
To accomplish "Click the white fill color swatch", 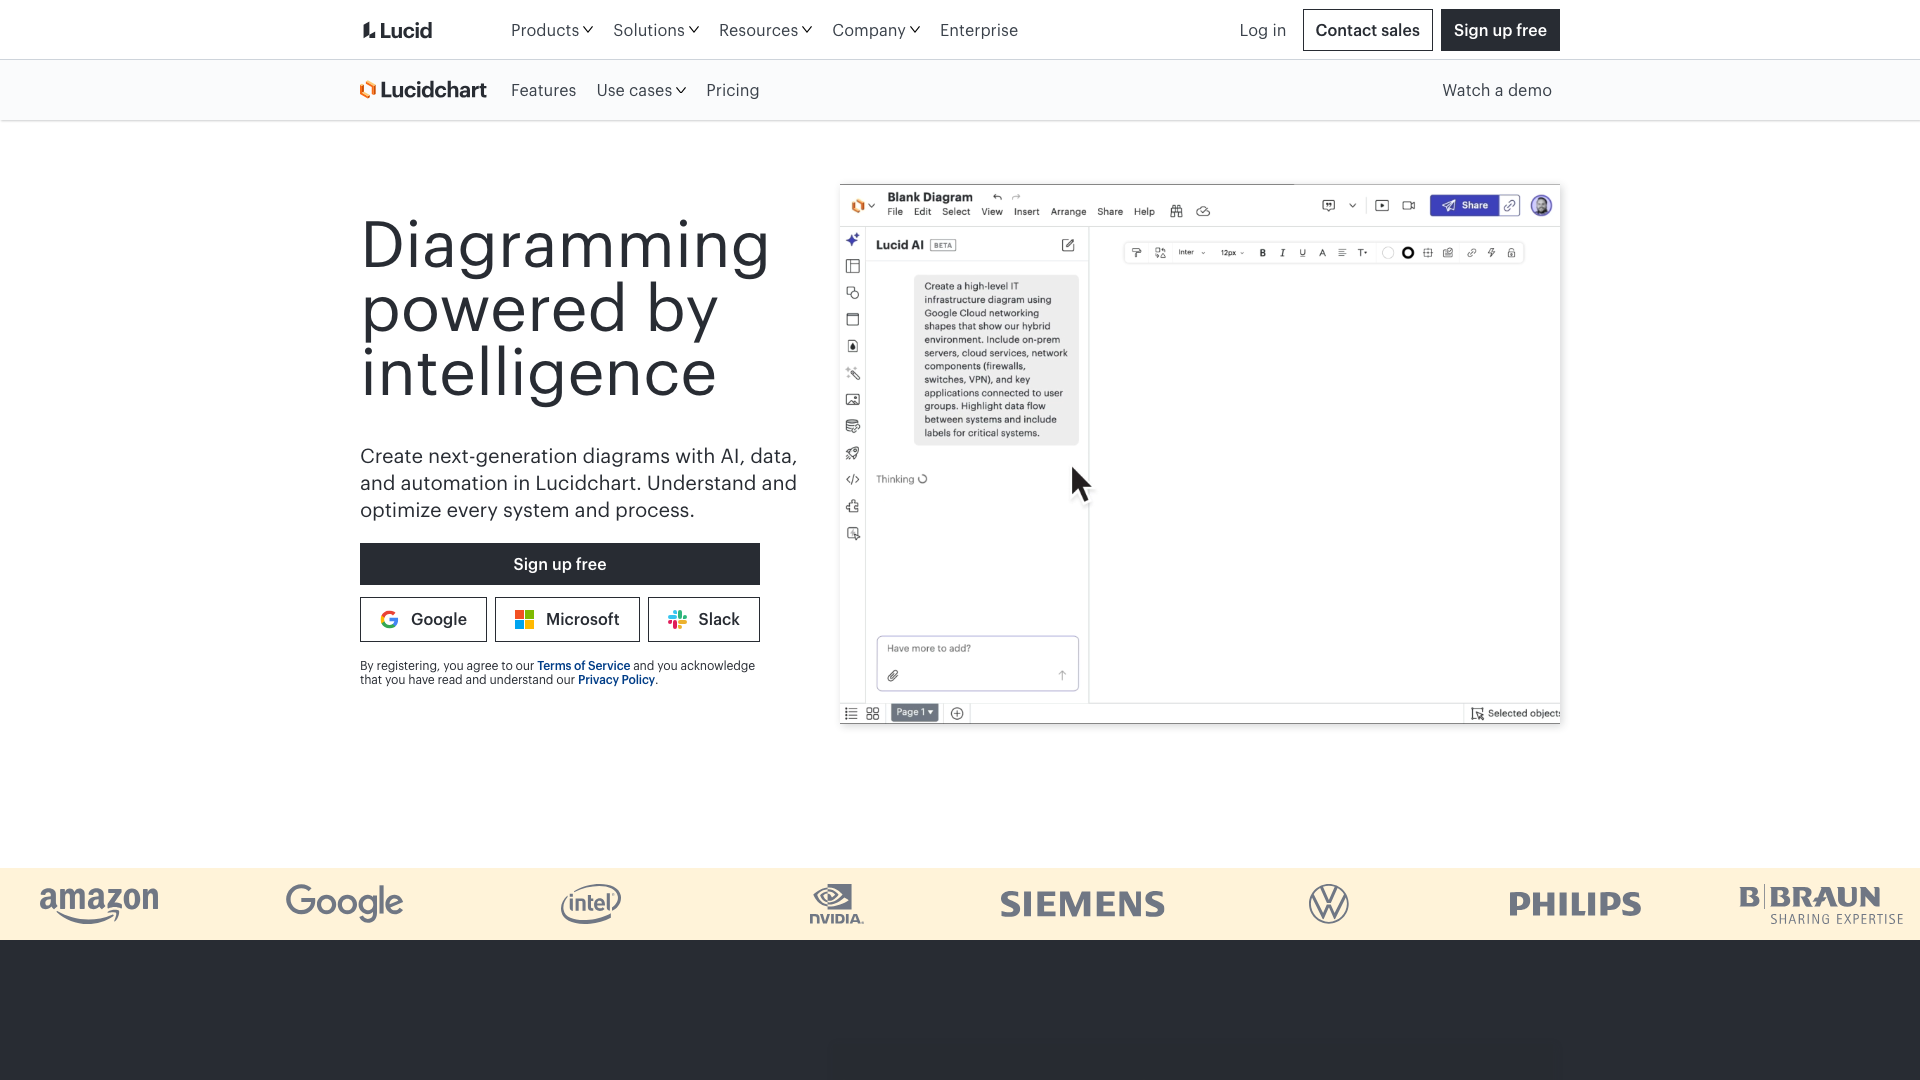I will [1388, 253].
